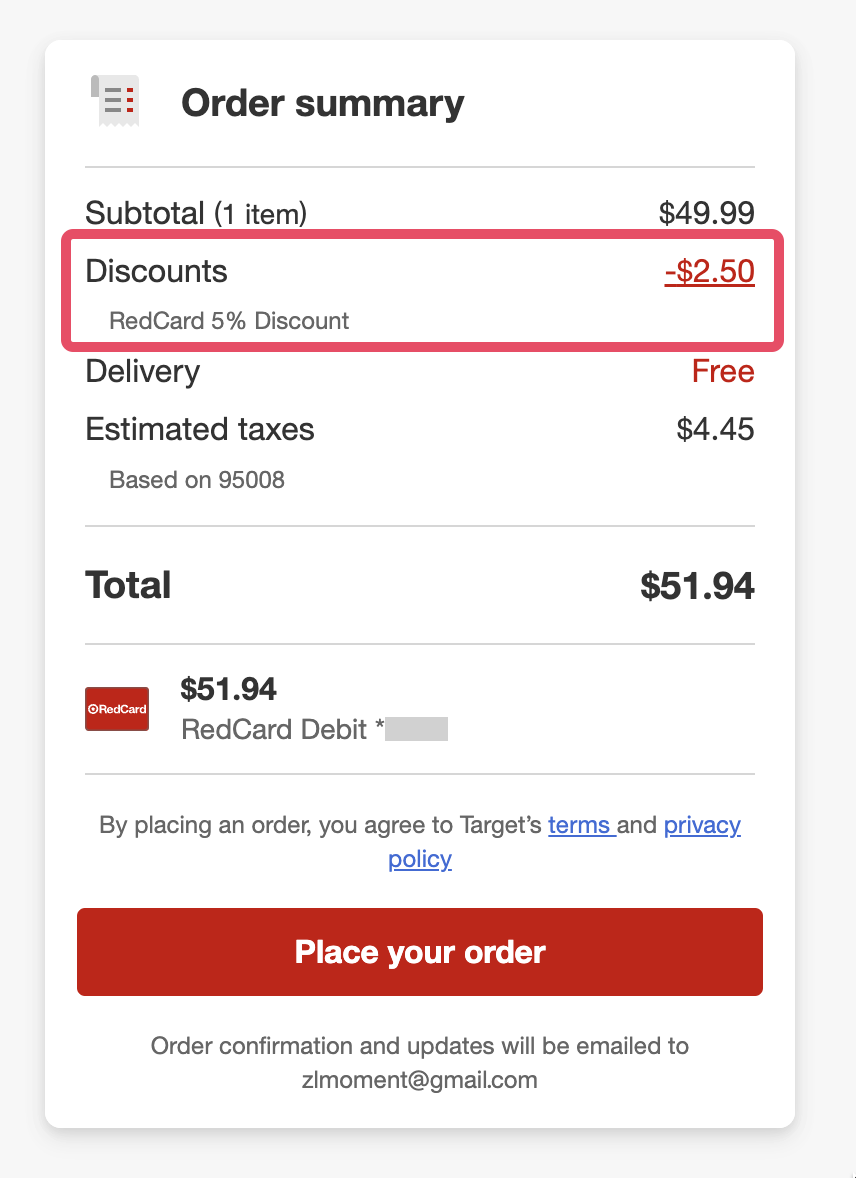Click the $49.99 subtotal amount
This screenshot has height=1178, width=856.
click(706, 213)
